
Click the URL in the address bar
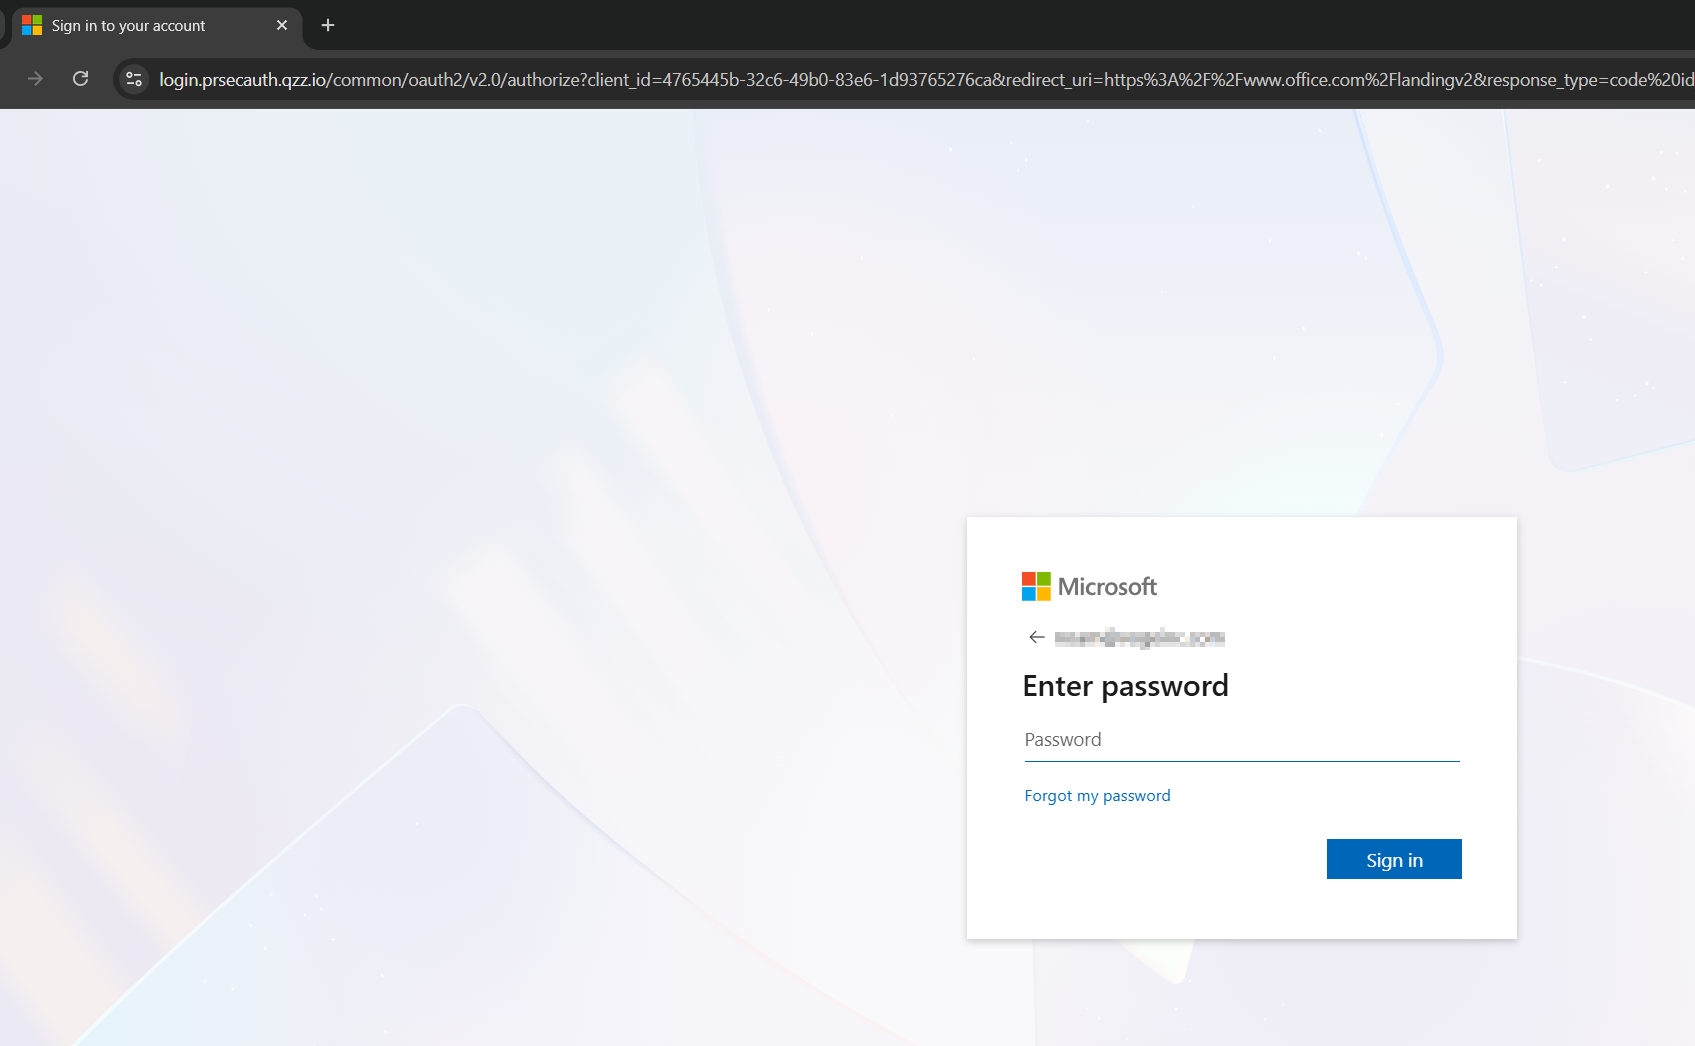pos(926,80)
